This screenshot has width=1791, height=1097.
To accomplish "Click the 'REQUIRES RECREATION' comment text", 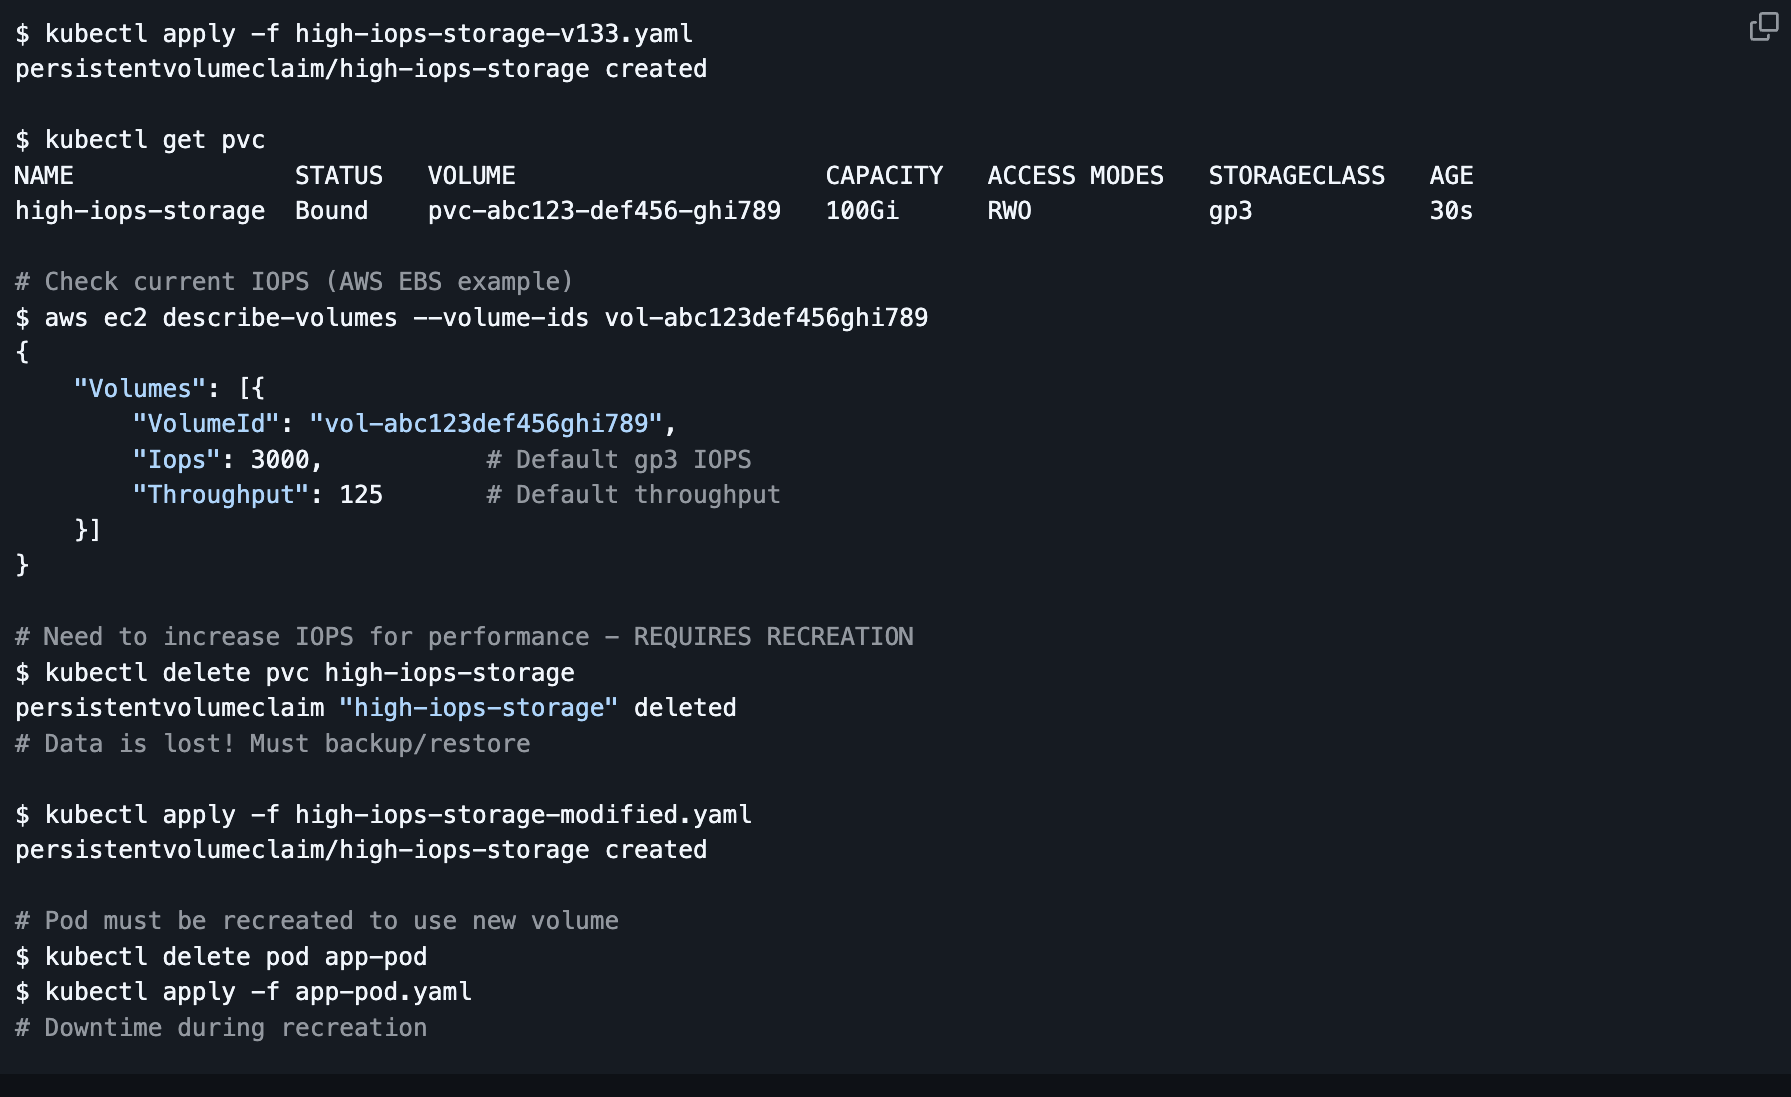I will tap(773, 637).
